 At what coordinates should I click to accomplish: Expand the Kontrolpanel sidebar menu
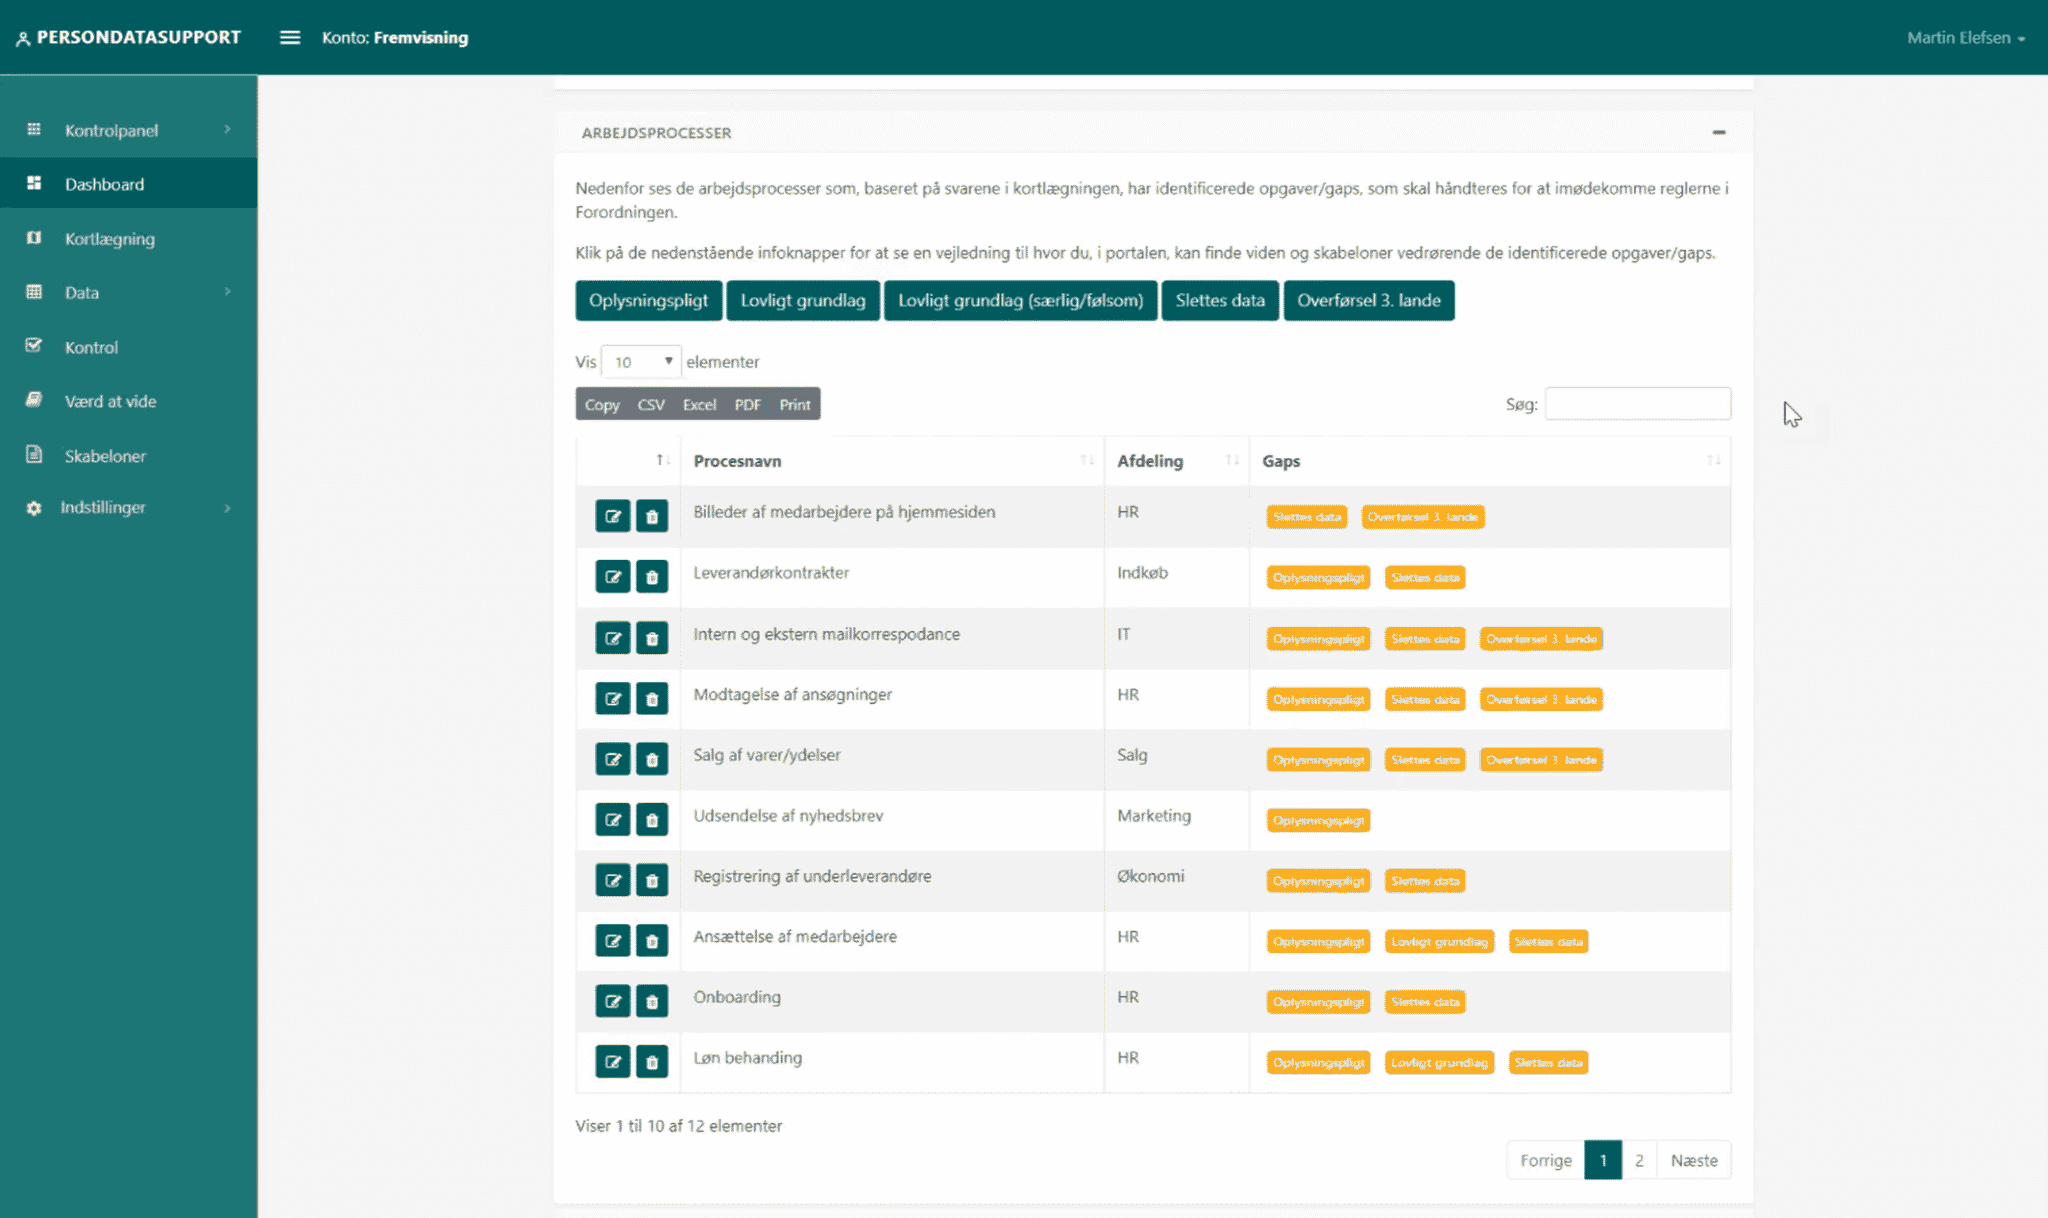coord(128,130)
